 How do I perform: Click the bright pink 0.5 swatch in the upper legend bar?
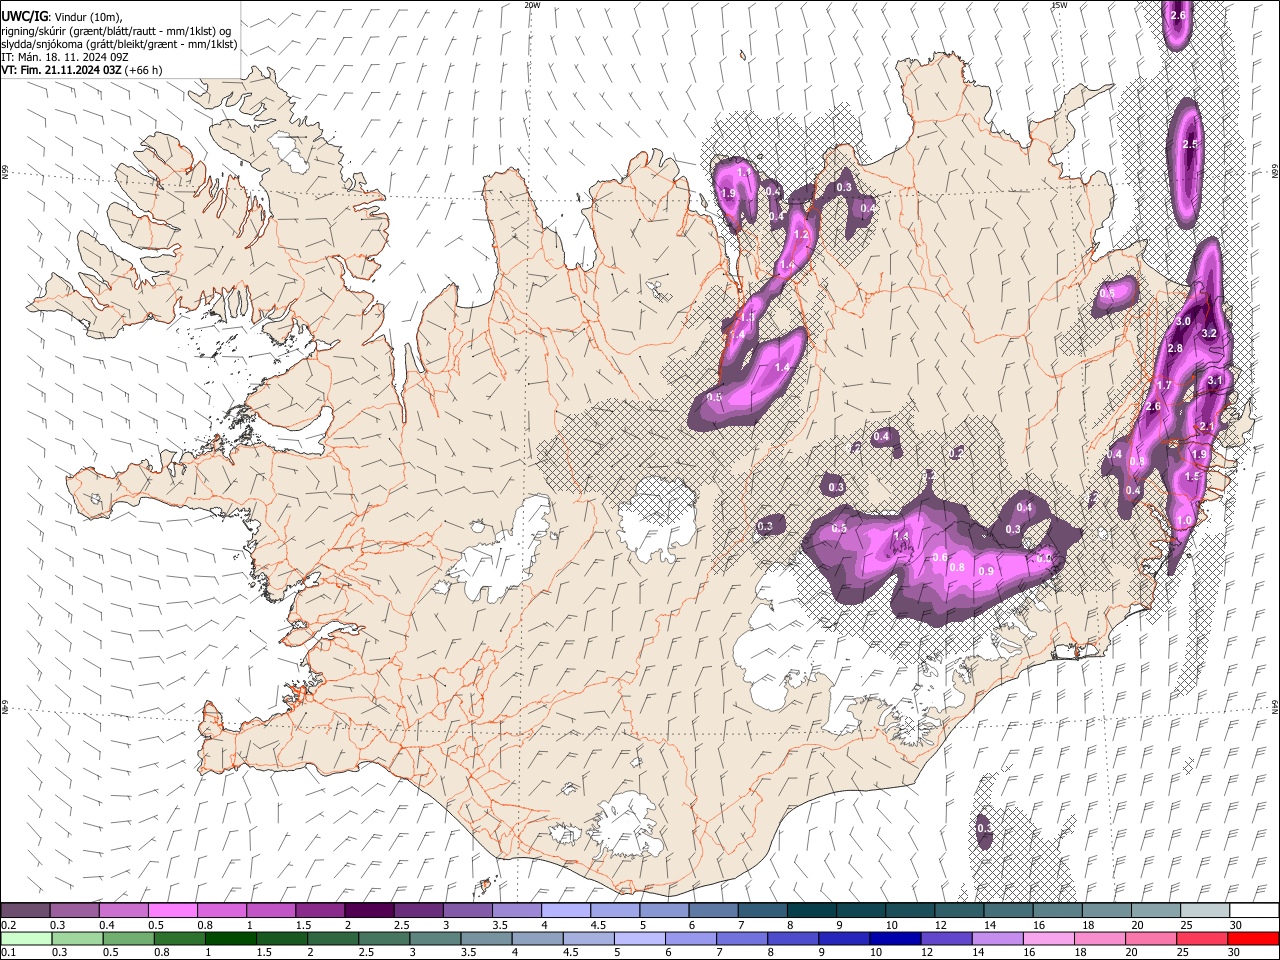point(174,911)
